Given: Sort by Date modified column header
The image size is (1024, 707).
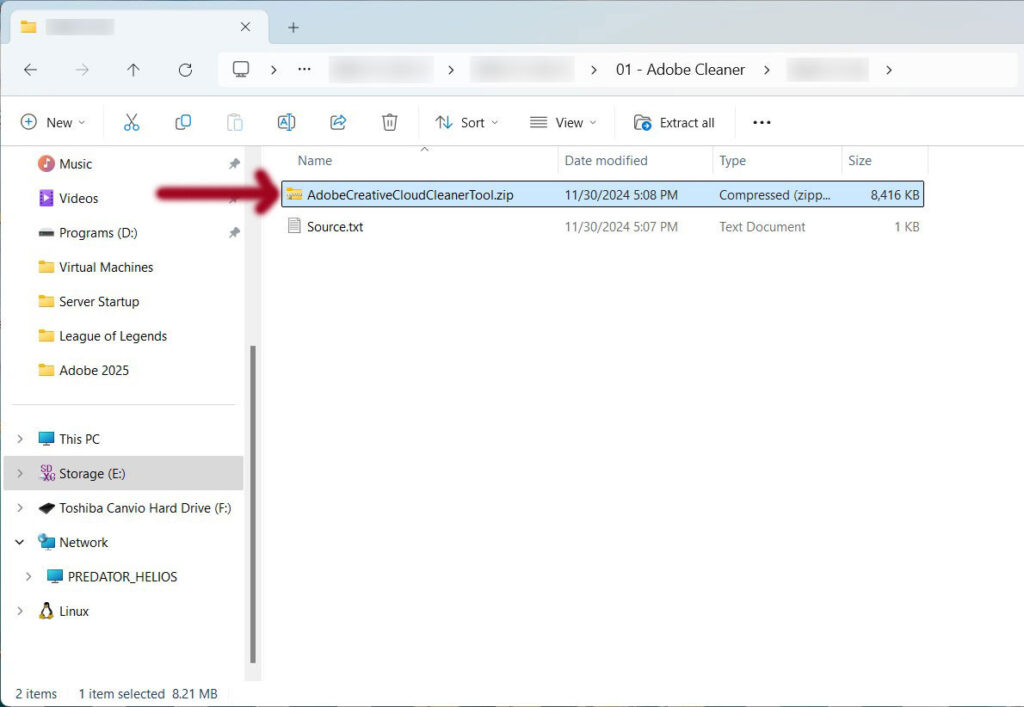Looking at the screenshot, I should [606, 161].
